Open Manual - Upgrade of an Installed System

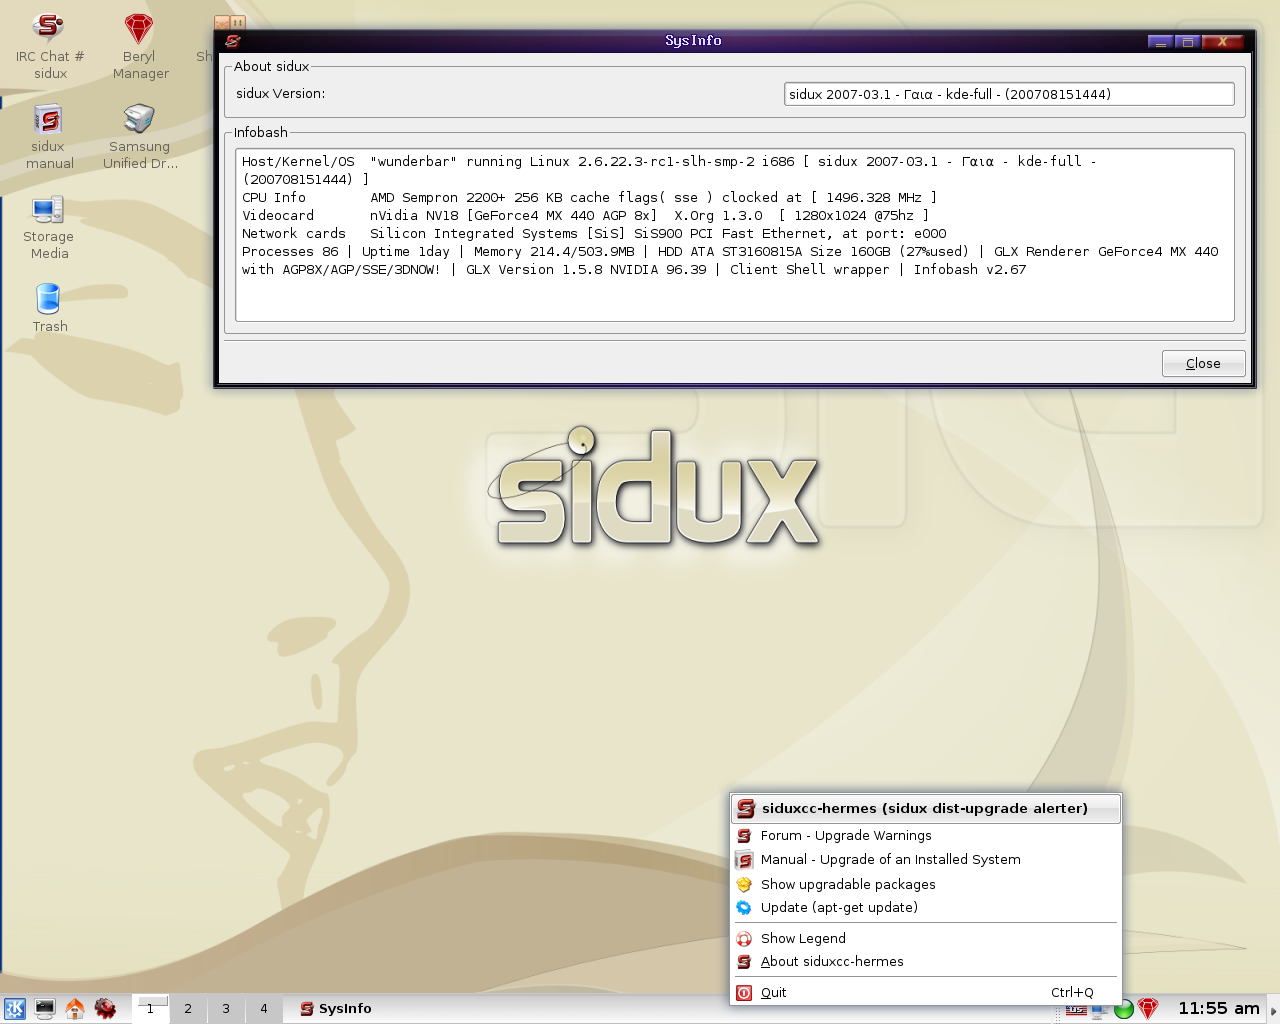[x=925, y=860]
